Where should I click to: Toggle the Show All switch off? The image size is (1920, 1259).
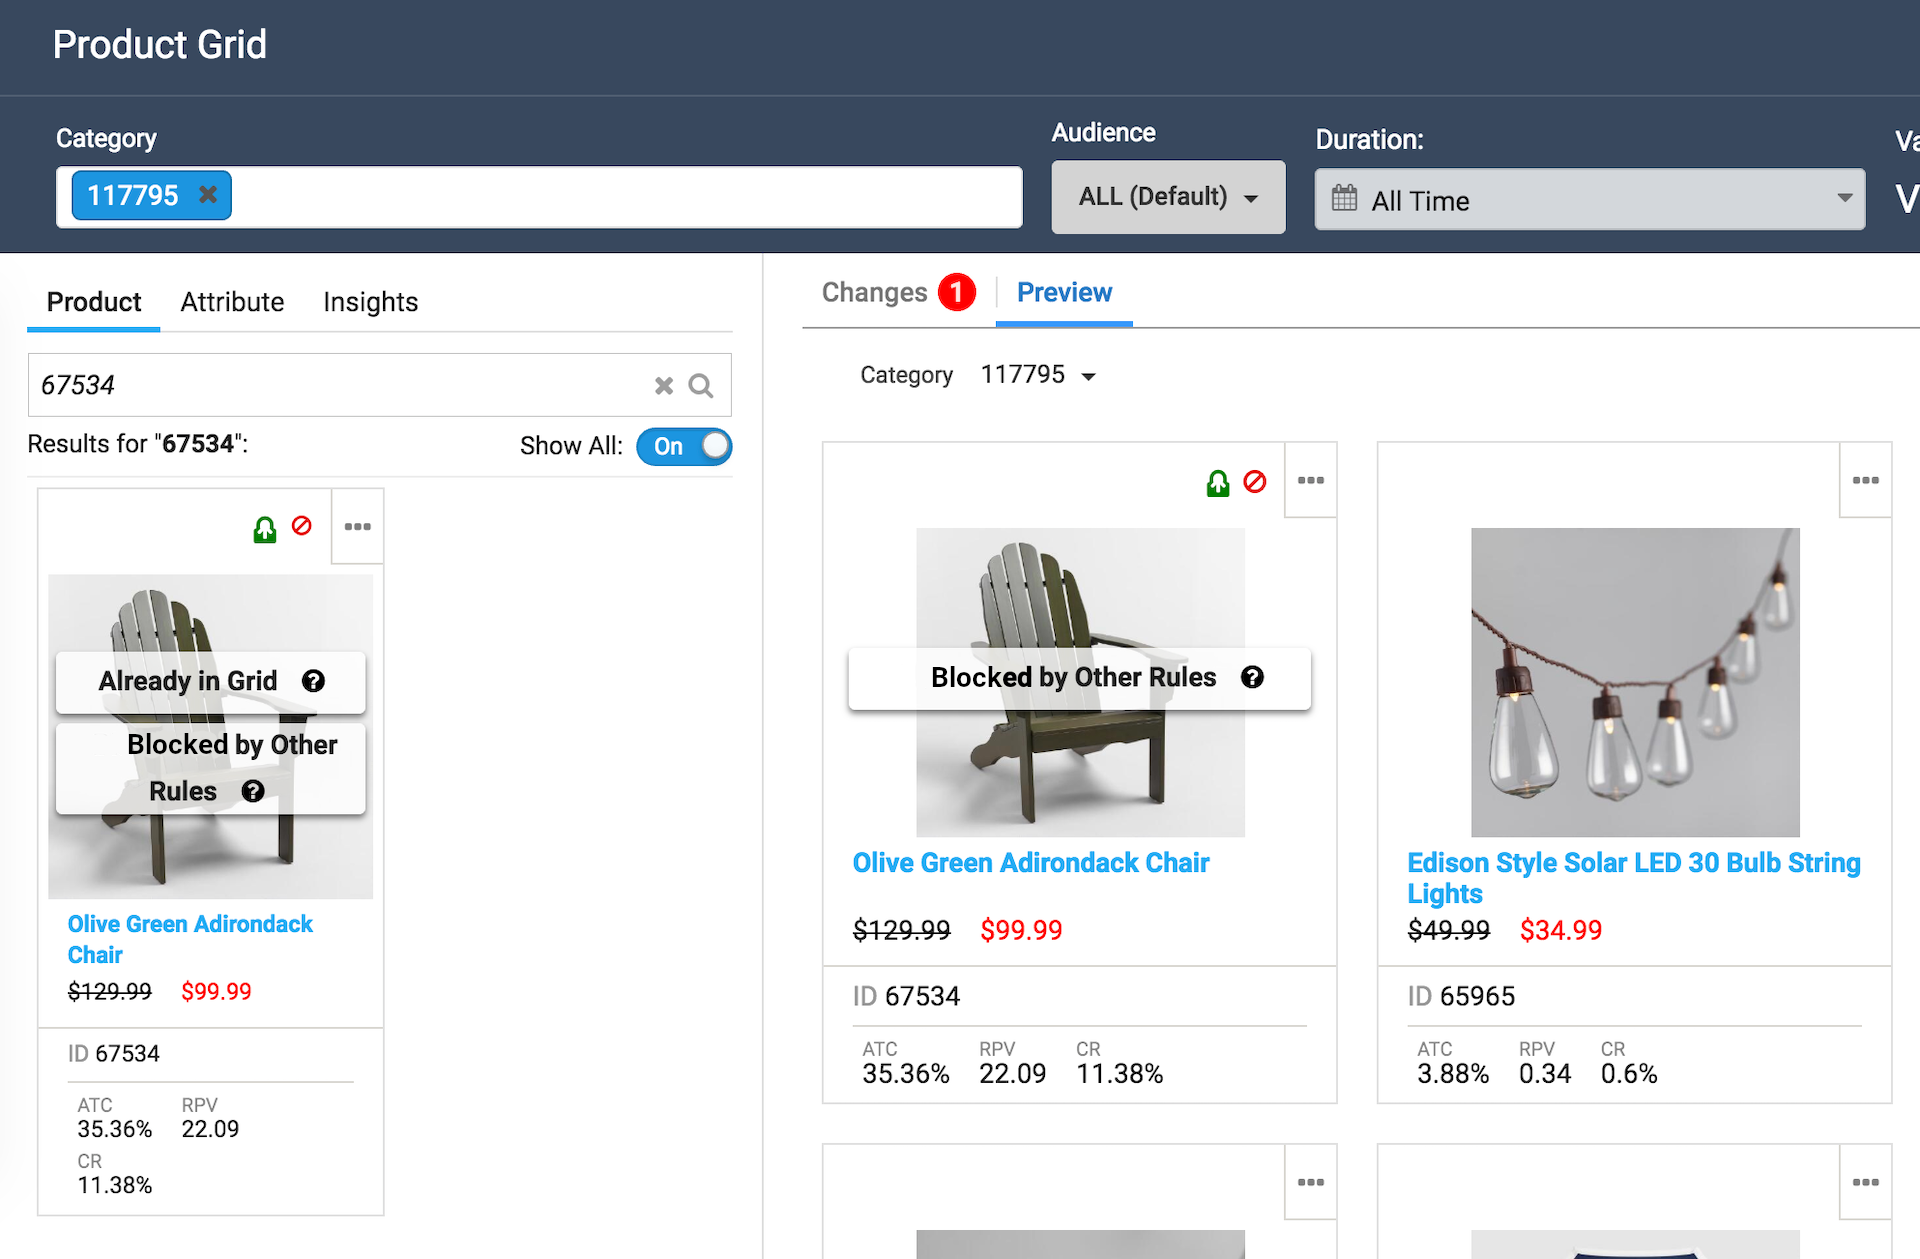point(685,446)
